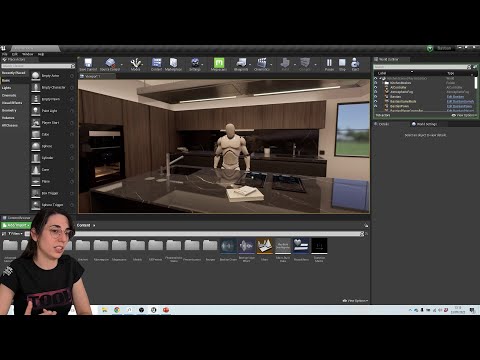This screenshot has height=360, width=480.
Task: Open Content Browser View Options
Action: (x=355, y=301)
